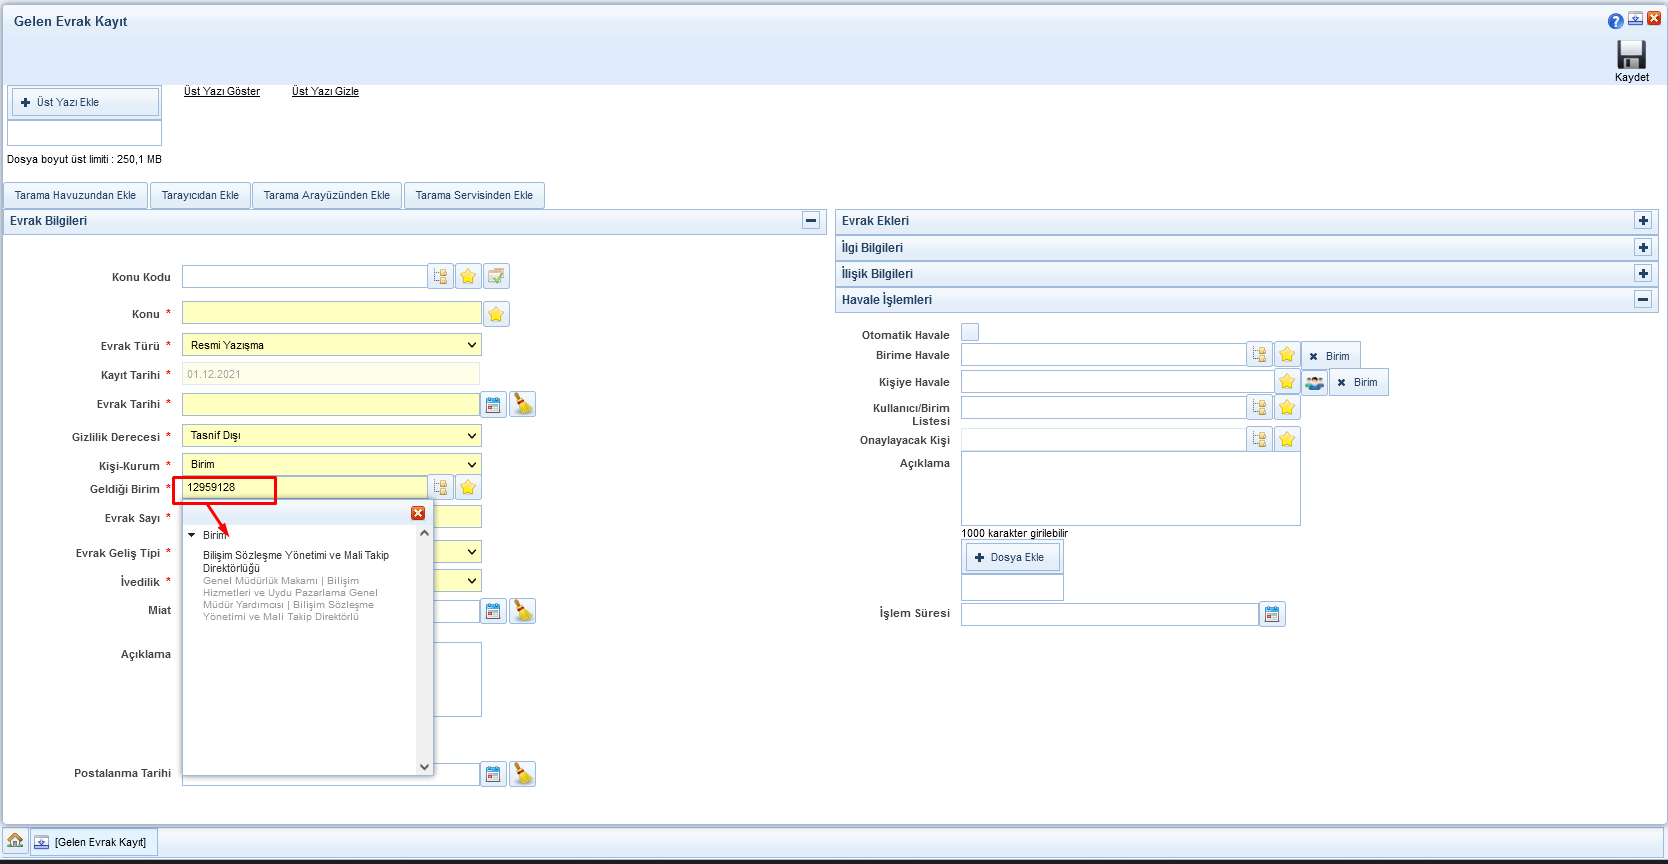Expand the Evrak Ekleri panel
The height and width of the screenshot is (864, 1668).
[1642, 221]
